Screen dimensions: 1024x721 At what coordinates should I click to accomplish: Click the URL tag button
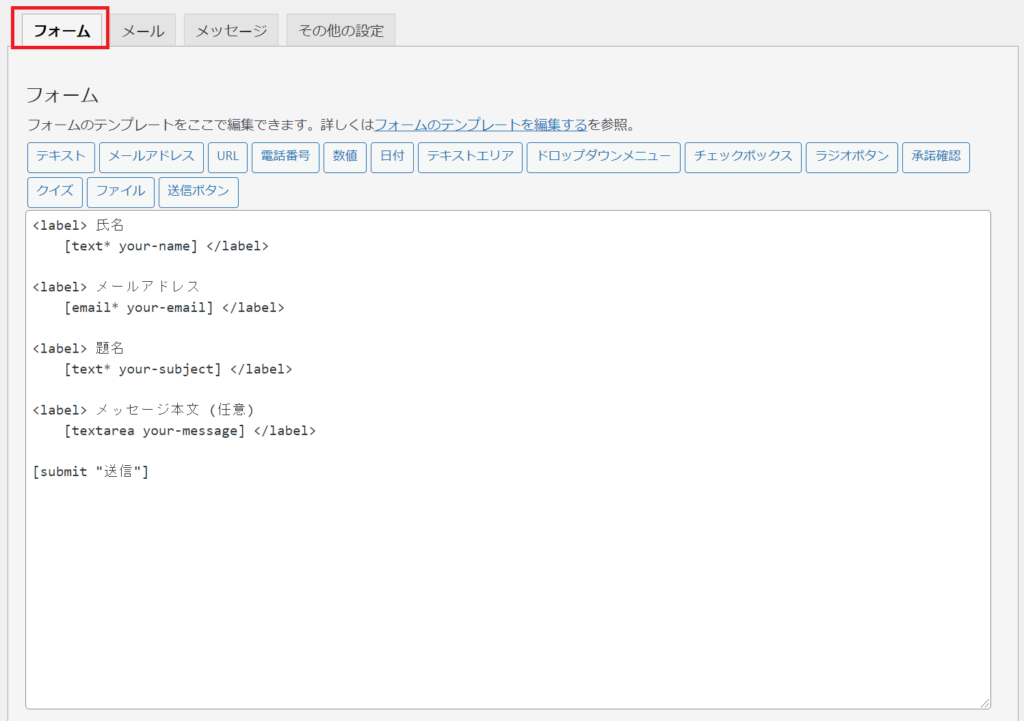(x=227, y=157)
